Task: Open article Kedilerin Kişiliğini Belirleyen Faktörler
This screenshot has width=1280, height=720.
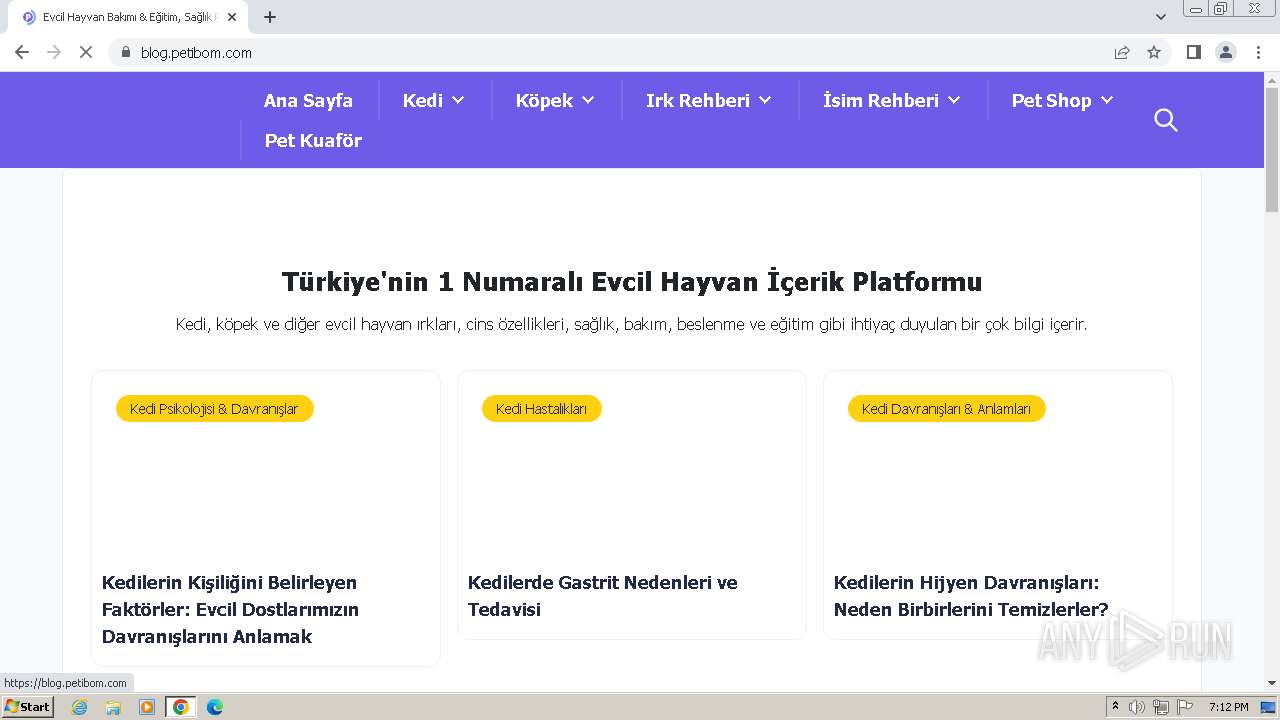Action: click(231, 609)
